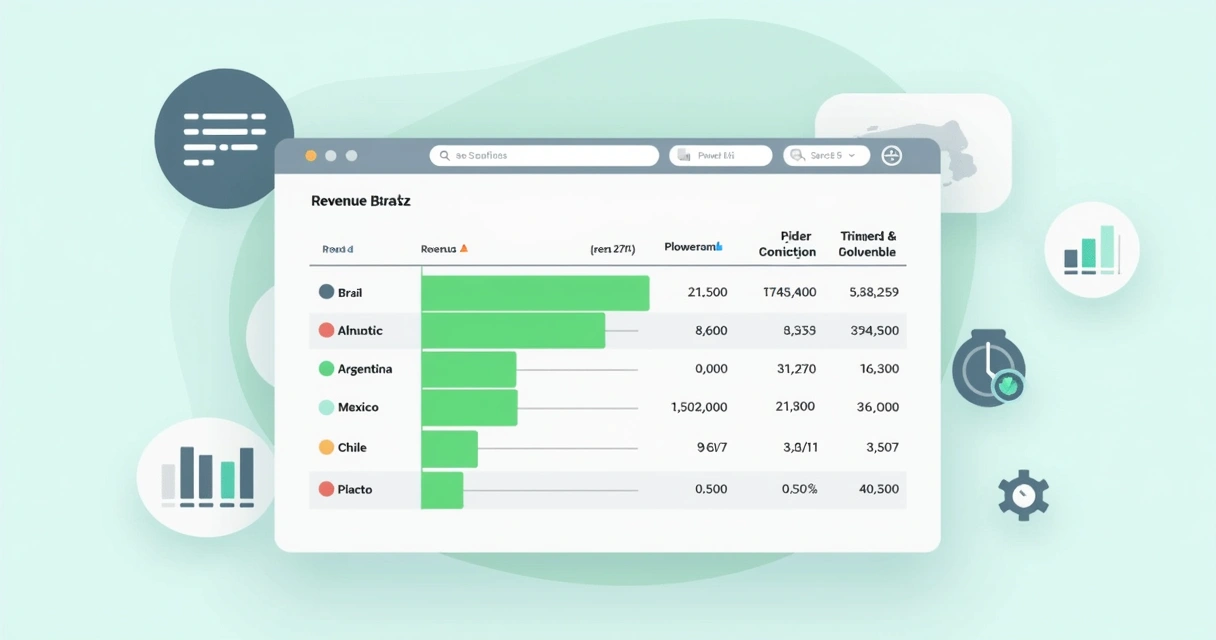Click the Ploweram column header
The width and height of the screenshot is (1216, 640).
pyautogui.click(x=693, y=247)
